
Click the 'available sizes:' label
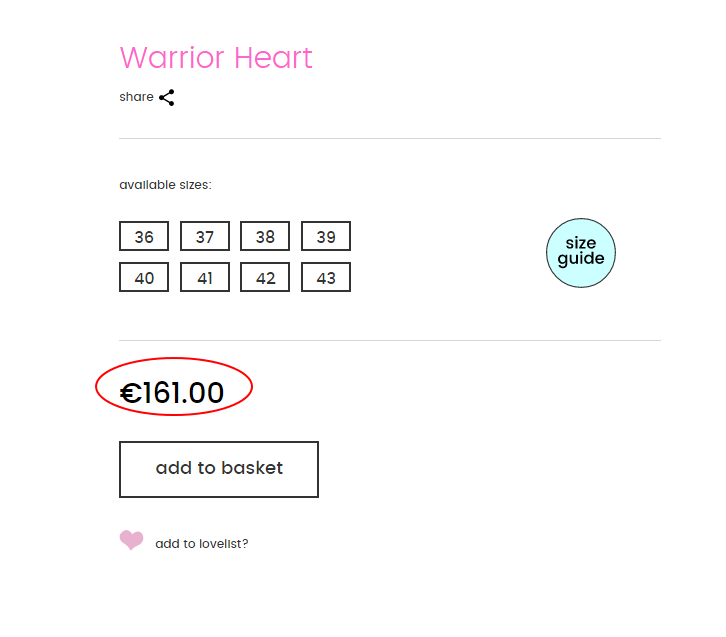165,185
